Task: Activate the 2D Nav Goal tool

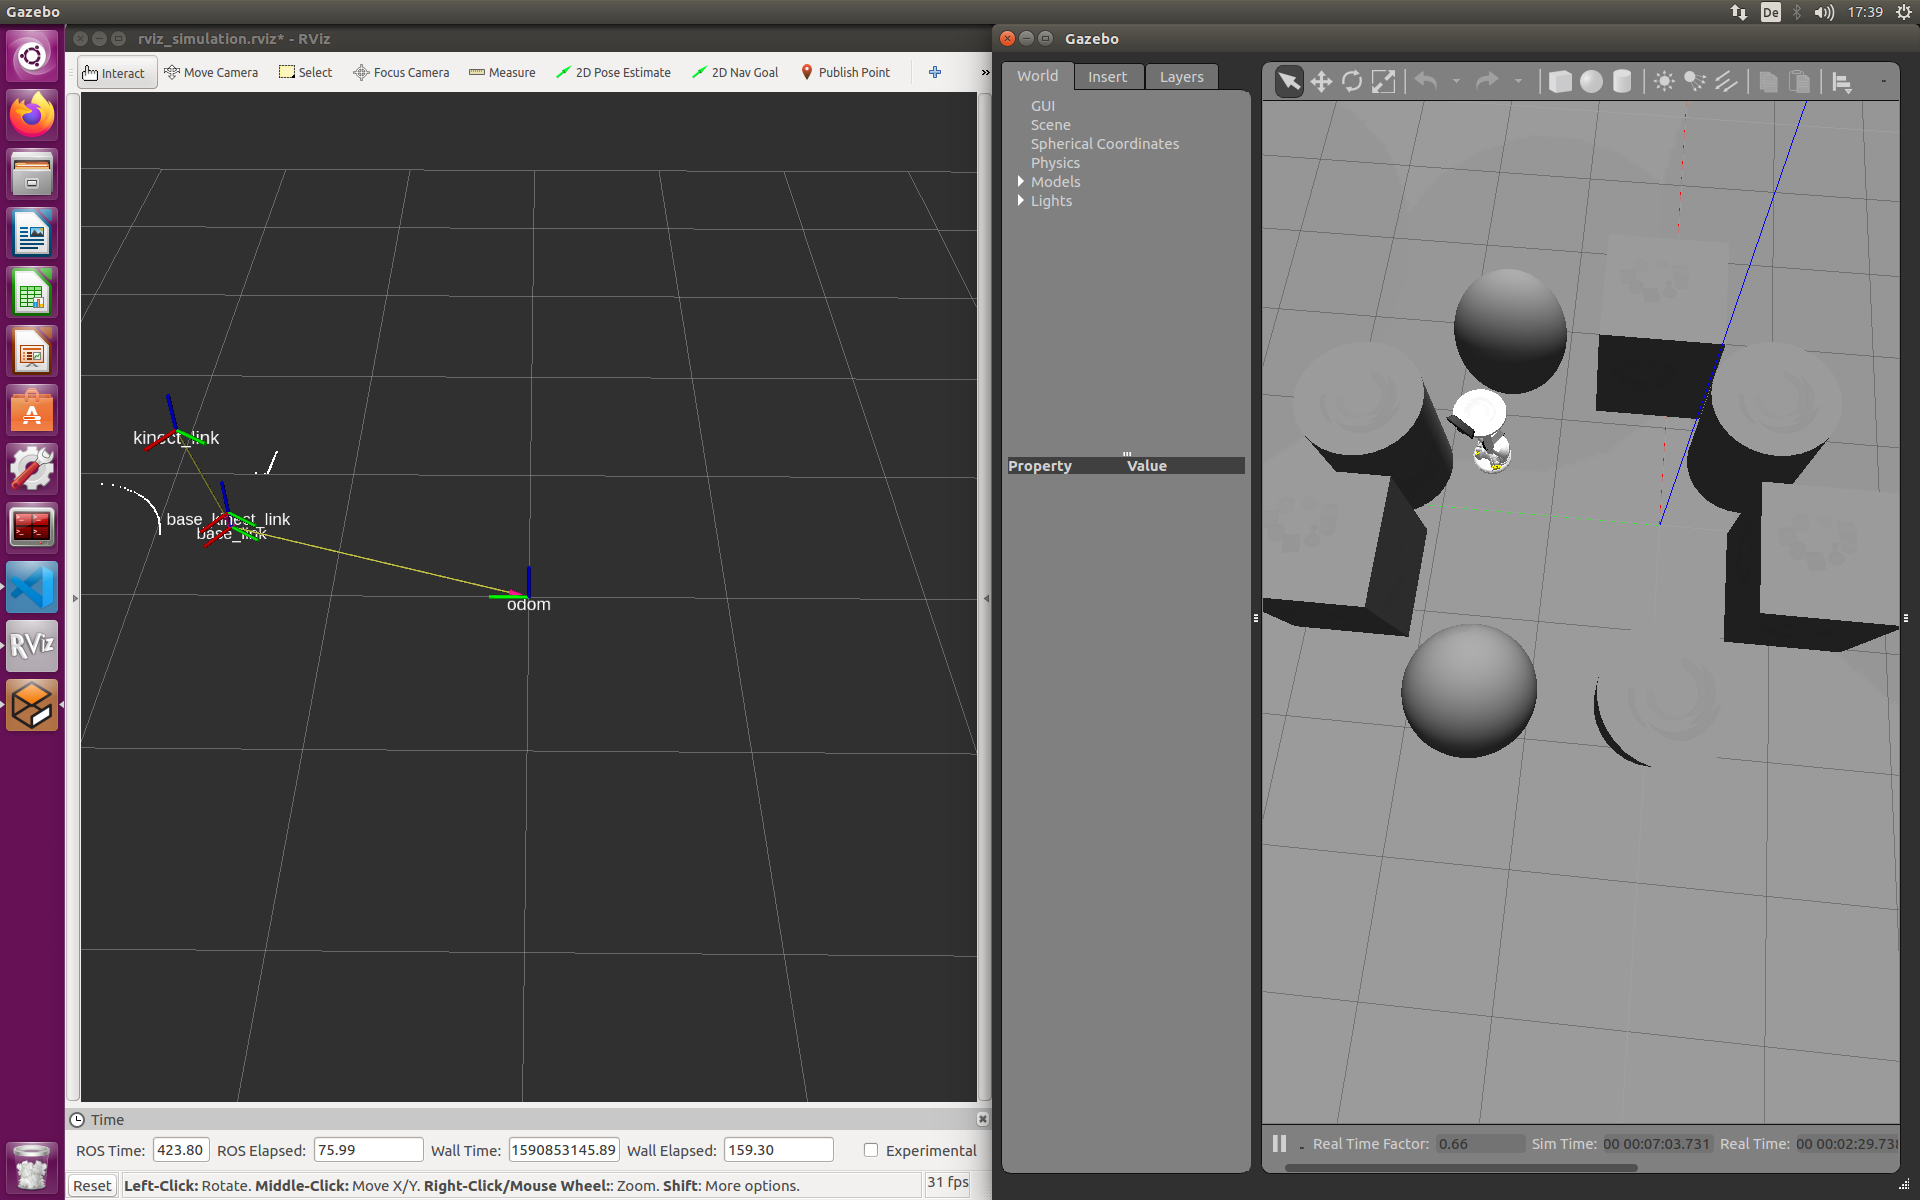Action: pyautogui.click(x=735, y=73)
